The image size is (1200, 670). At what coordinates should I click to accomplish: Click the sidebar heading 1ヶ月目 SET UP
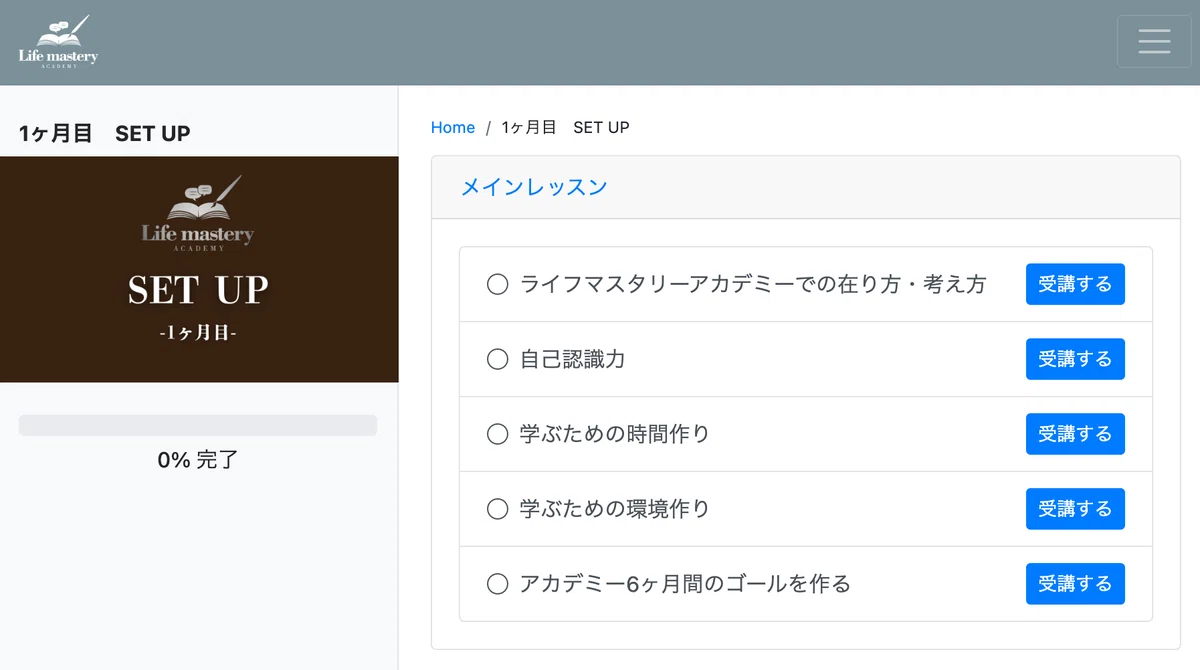click(104, 133)
